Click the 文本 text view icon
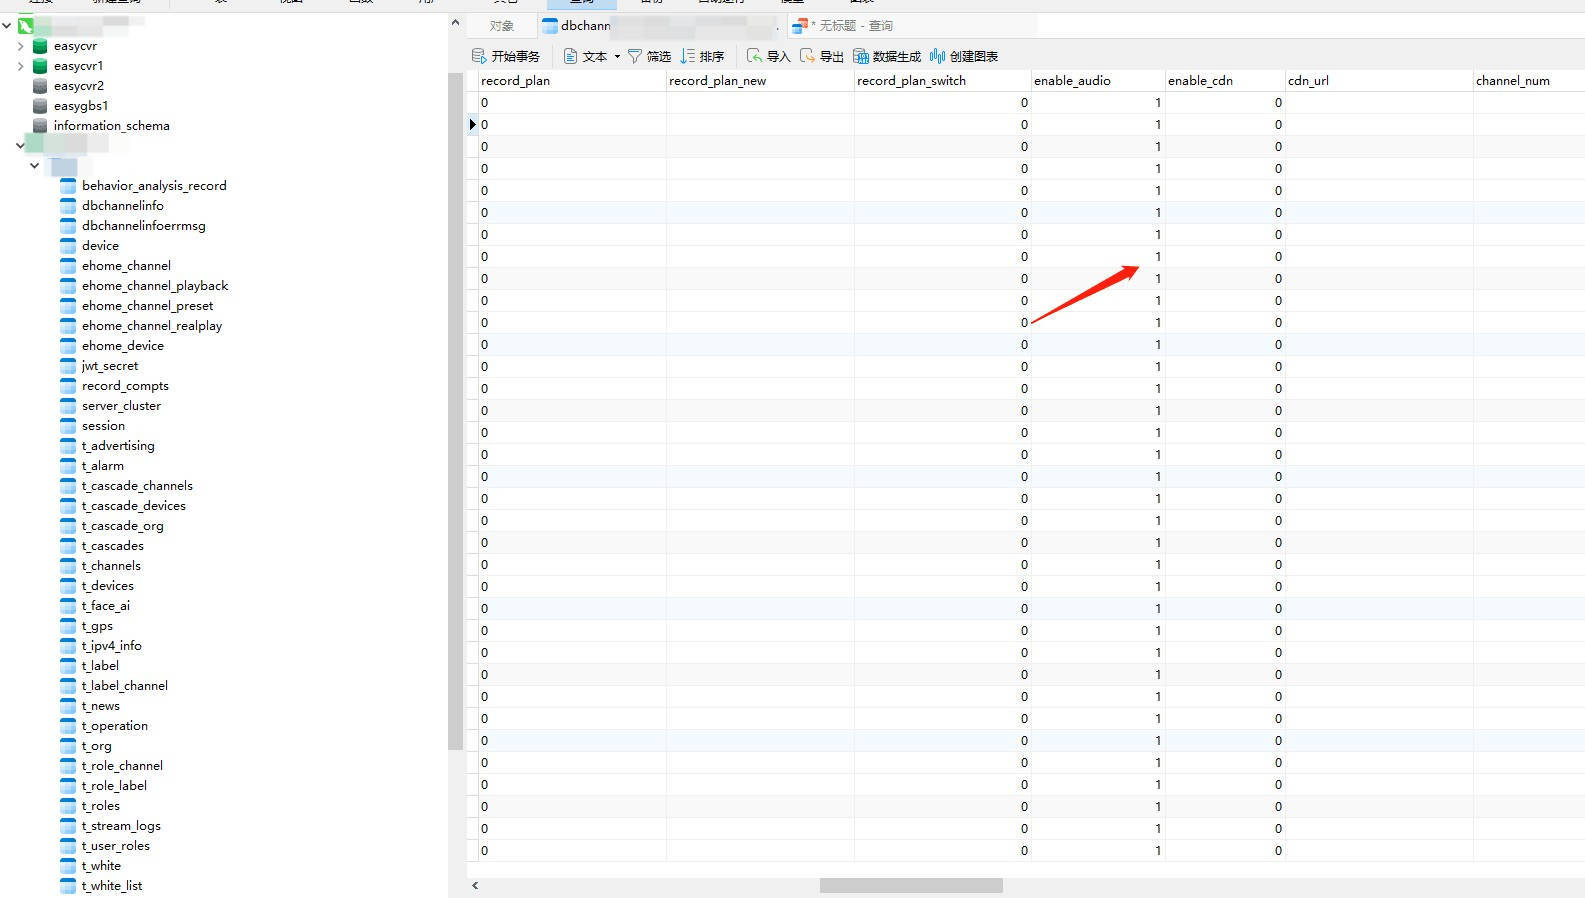The width and height of the screenshot is (1585, 898). [x=570, y=56]
